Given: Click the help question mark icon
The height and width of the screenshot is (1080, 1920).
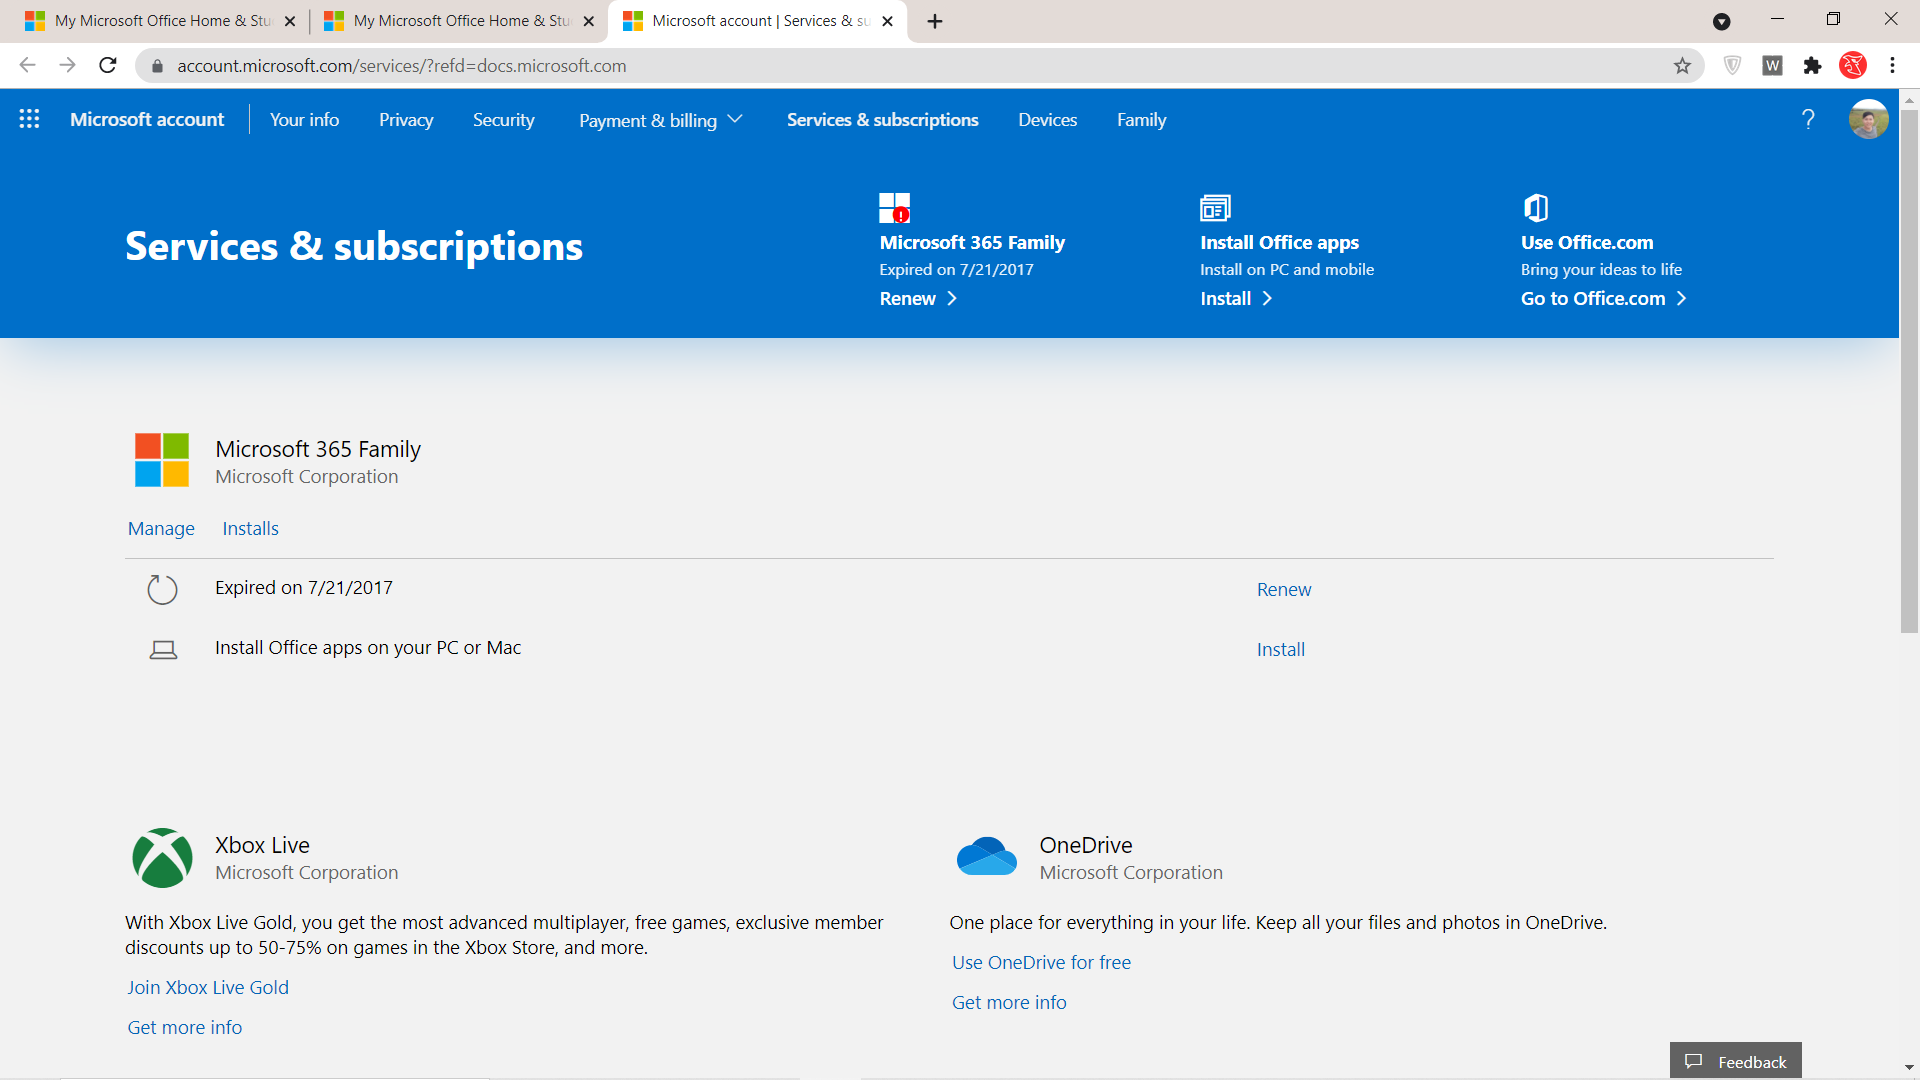Looking at the screenshot, I should 1807,120.
